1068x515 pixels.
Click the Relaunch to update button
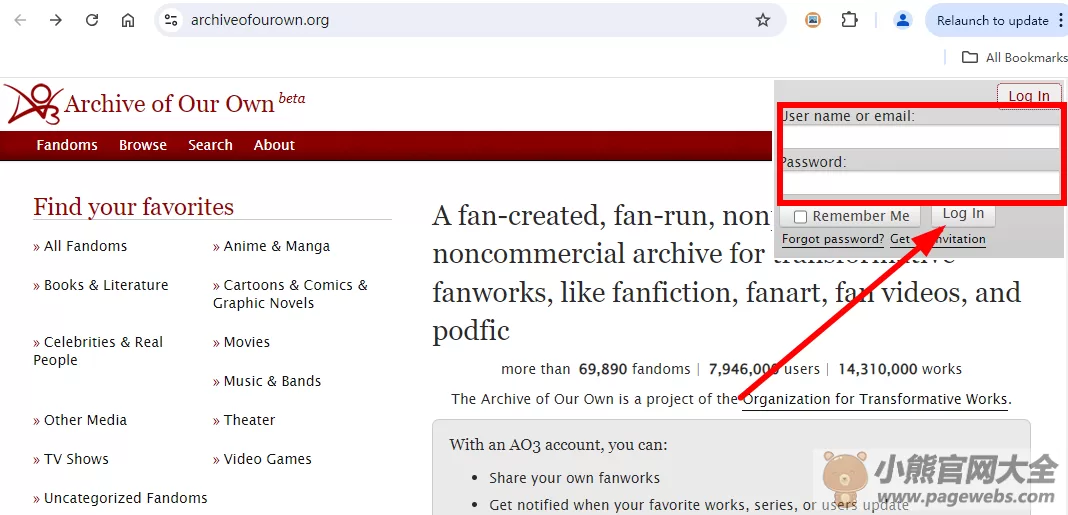click(996, 20)
